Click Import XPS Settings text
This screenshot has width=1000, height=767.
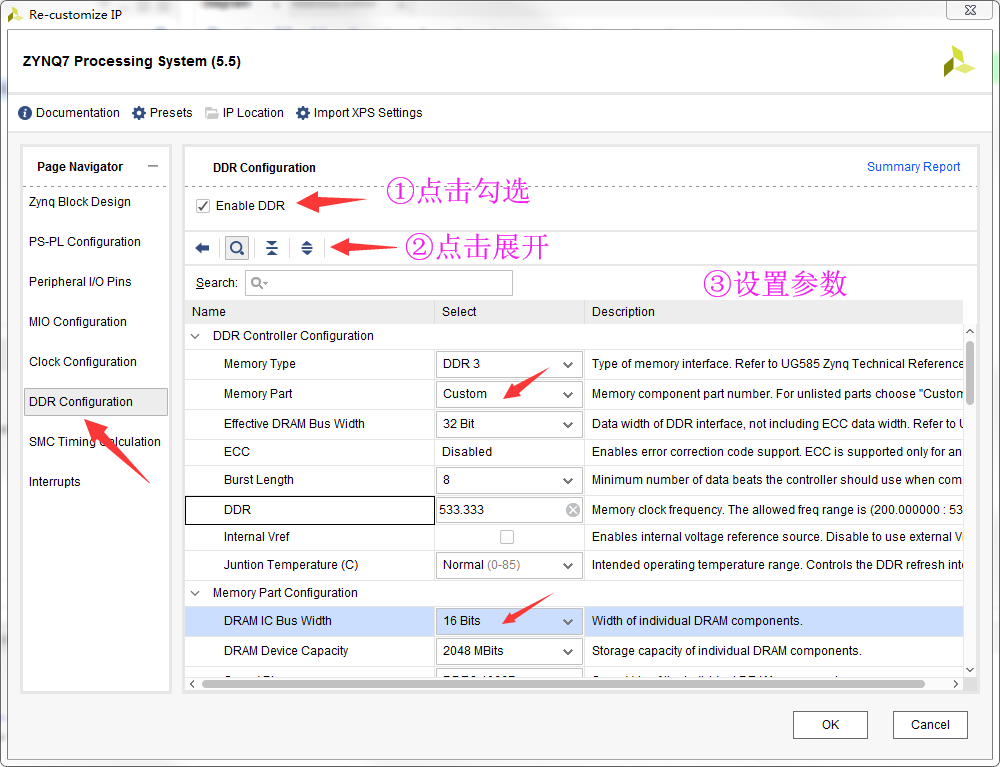coord(368,113)
